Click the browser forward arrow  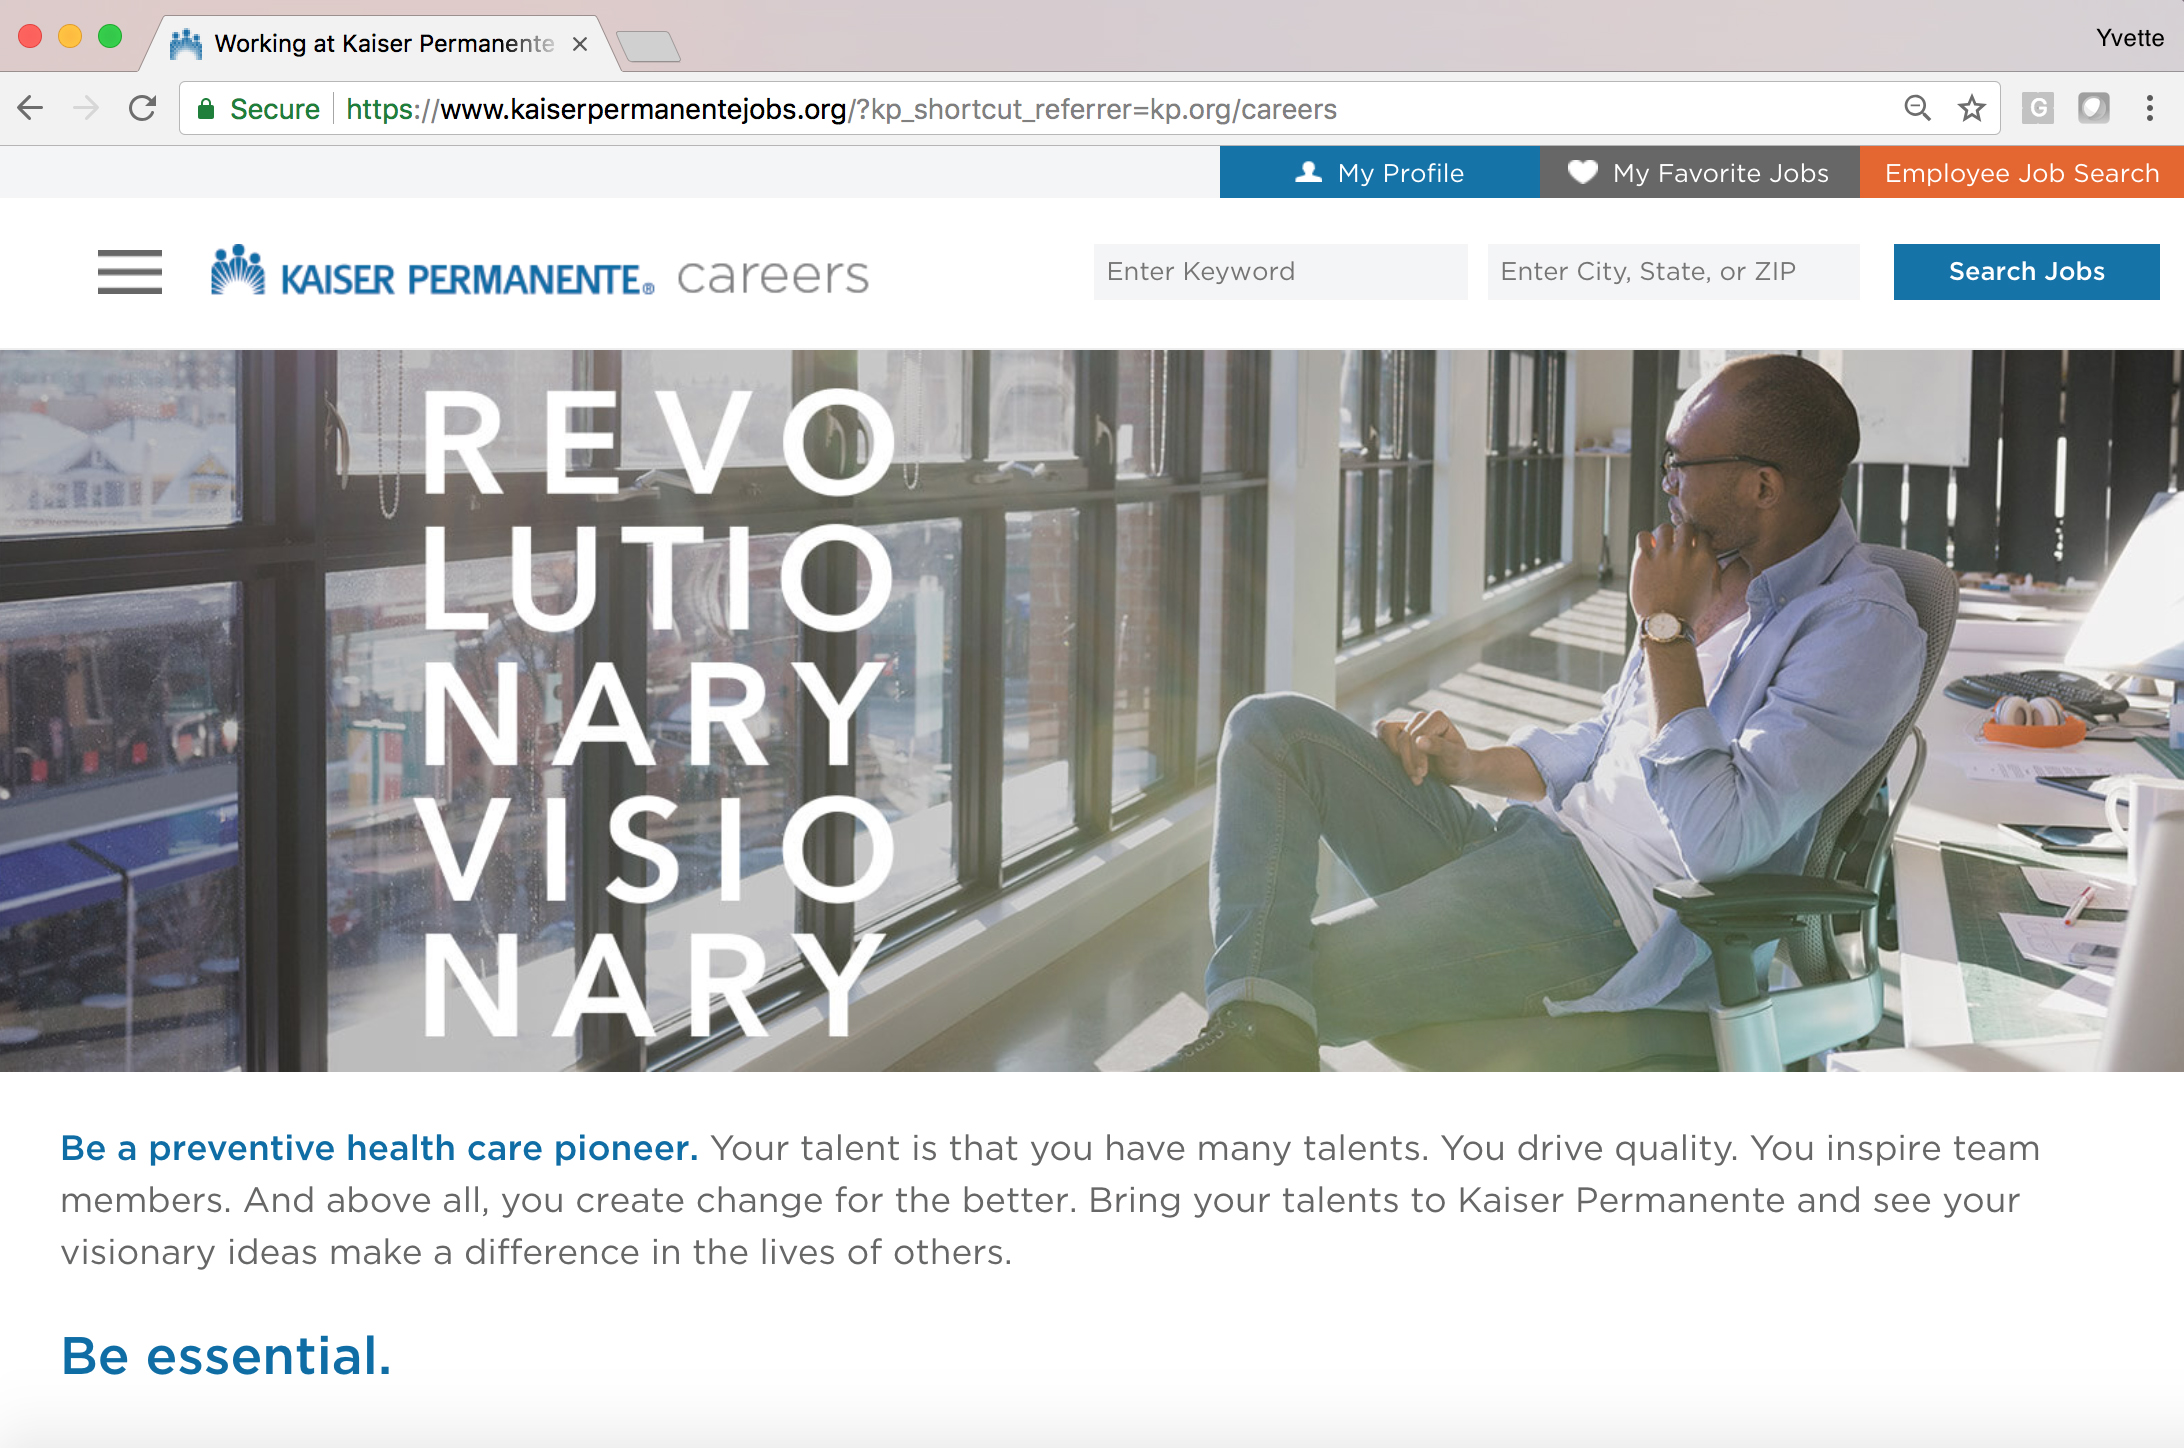[x=87, y=108]
